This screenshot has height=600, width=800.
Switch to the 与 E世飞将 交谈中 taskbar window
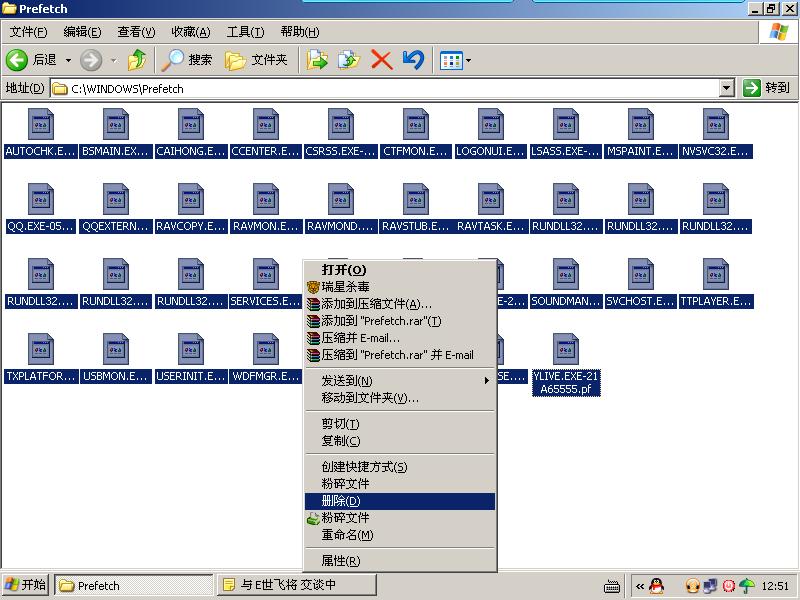click(x=297, y=585)
